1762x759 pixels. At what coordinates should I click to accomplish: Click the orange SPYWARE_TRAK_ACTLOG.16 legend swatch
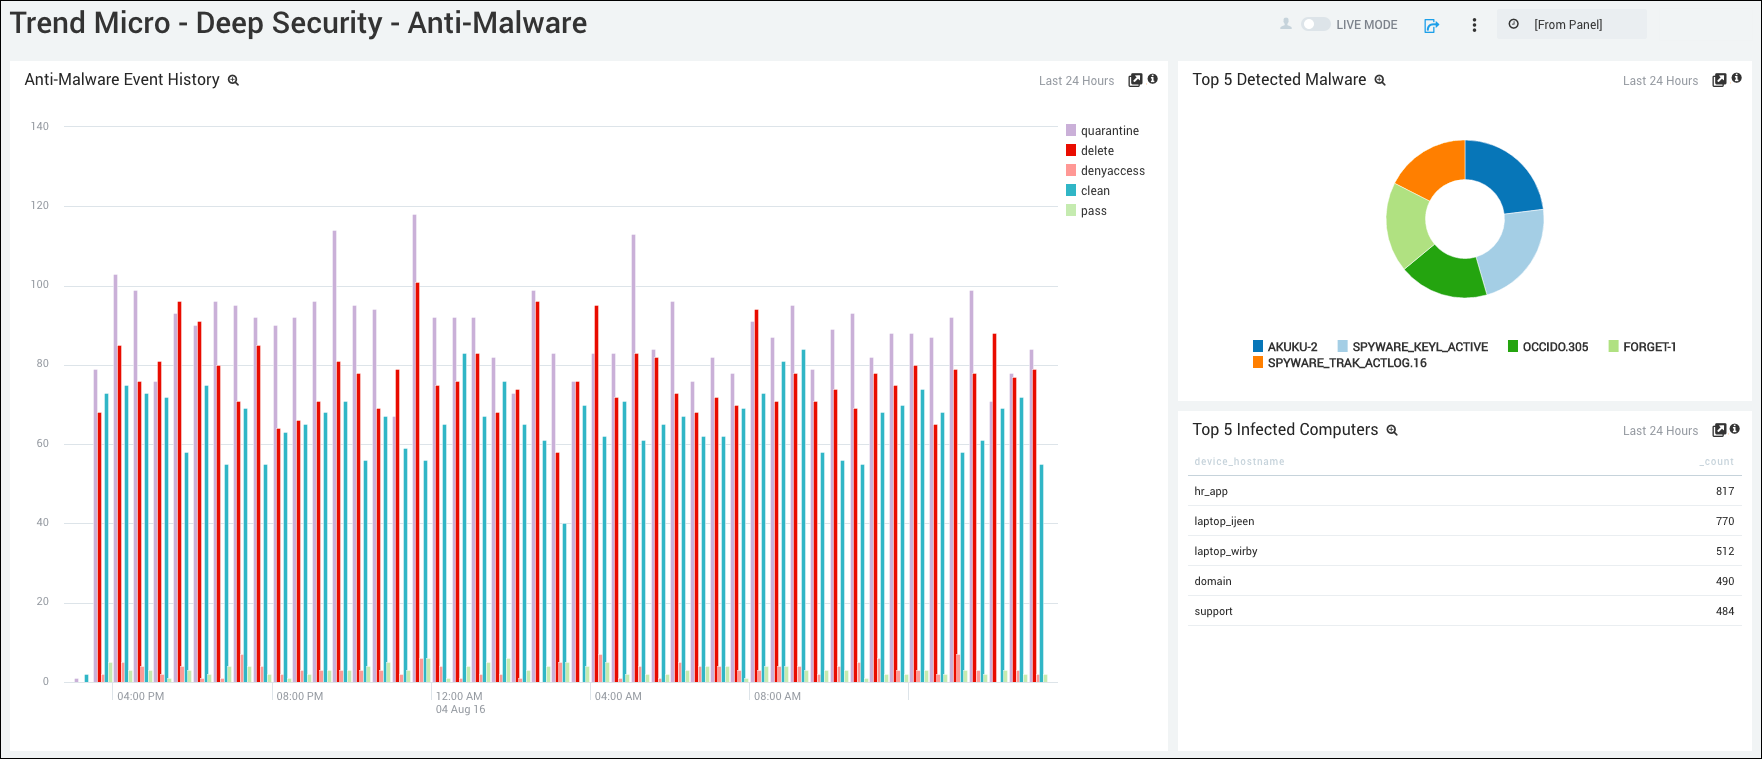point(1258,363)
